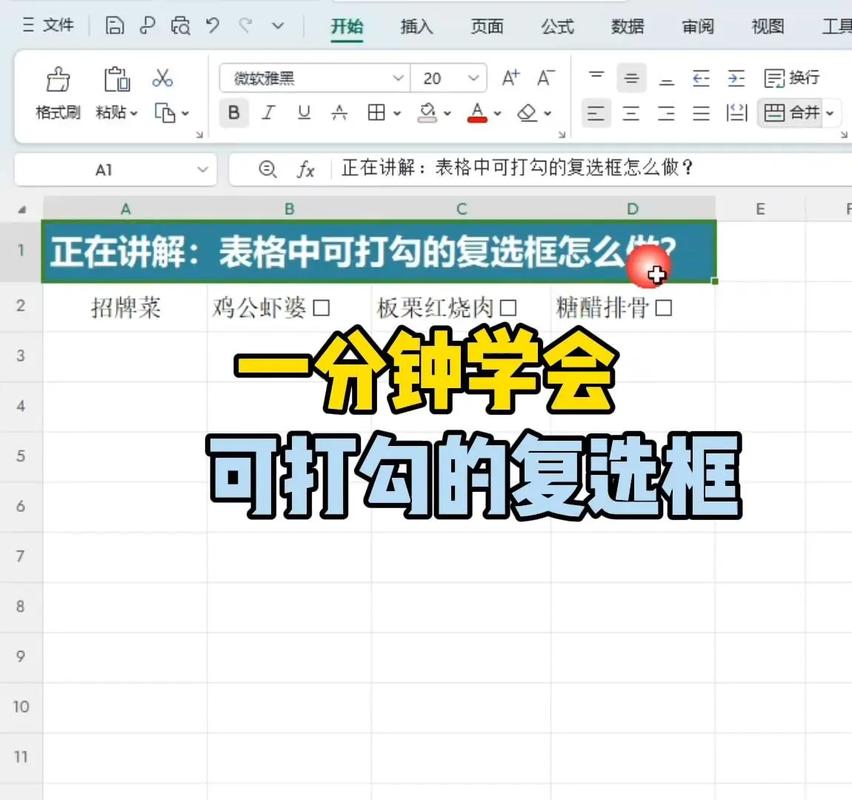
Task: Click the fx formula bar button
Action: (x=308, y=169)
